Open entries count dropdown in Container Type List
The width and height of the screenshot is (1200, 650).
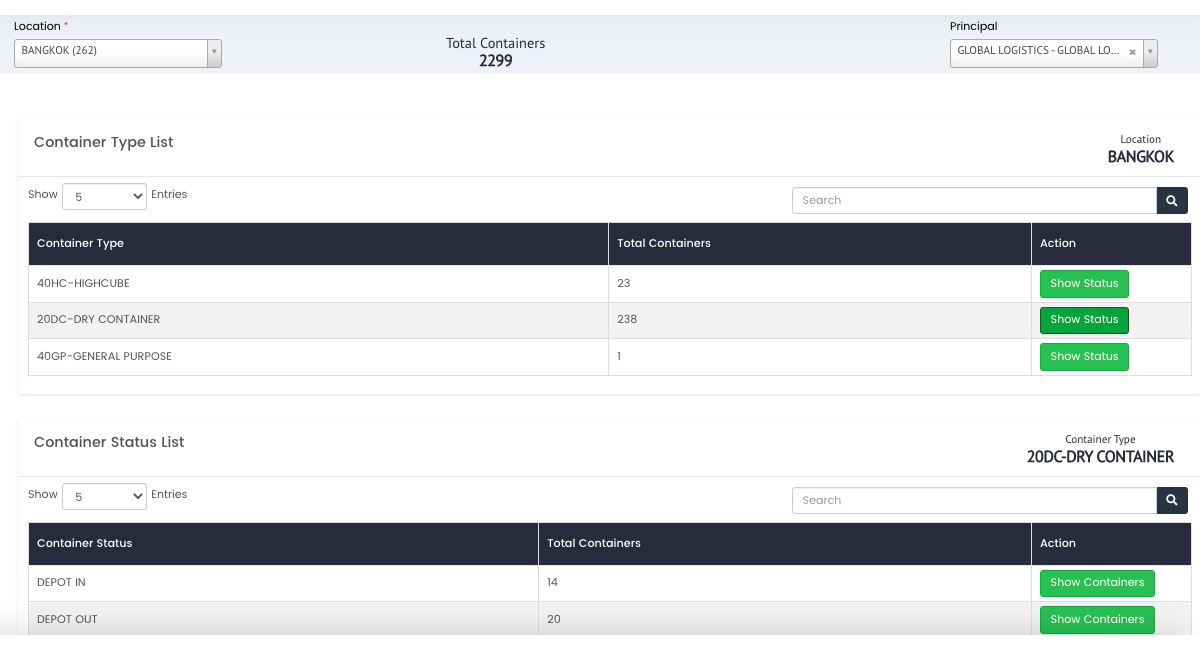click(x=105, y=197)
